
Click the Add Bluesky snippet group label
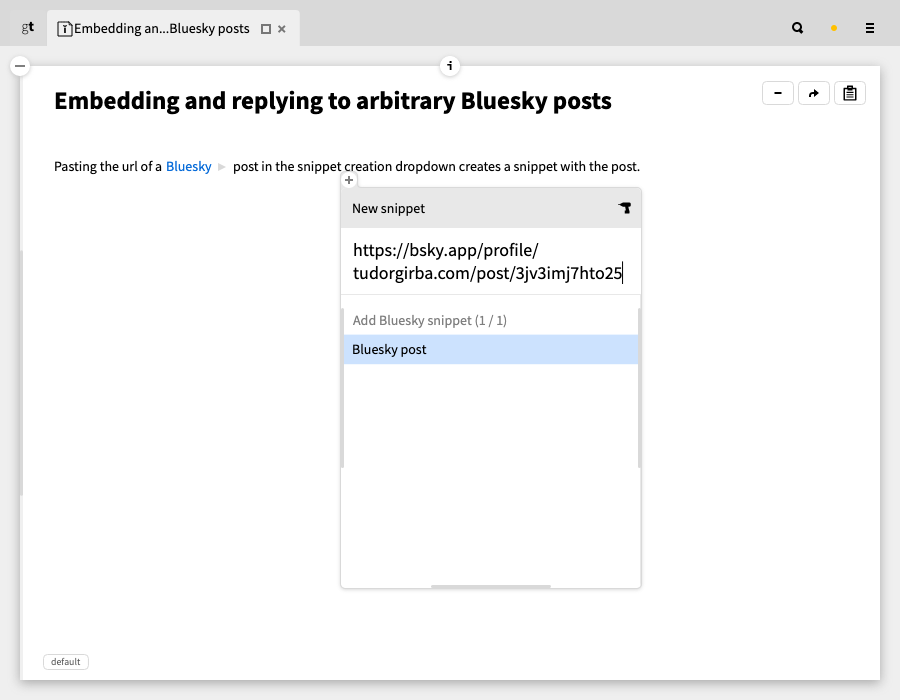pos(429,320)
